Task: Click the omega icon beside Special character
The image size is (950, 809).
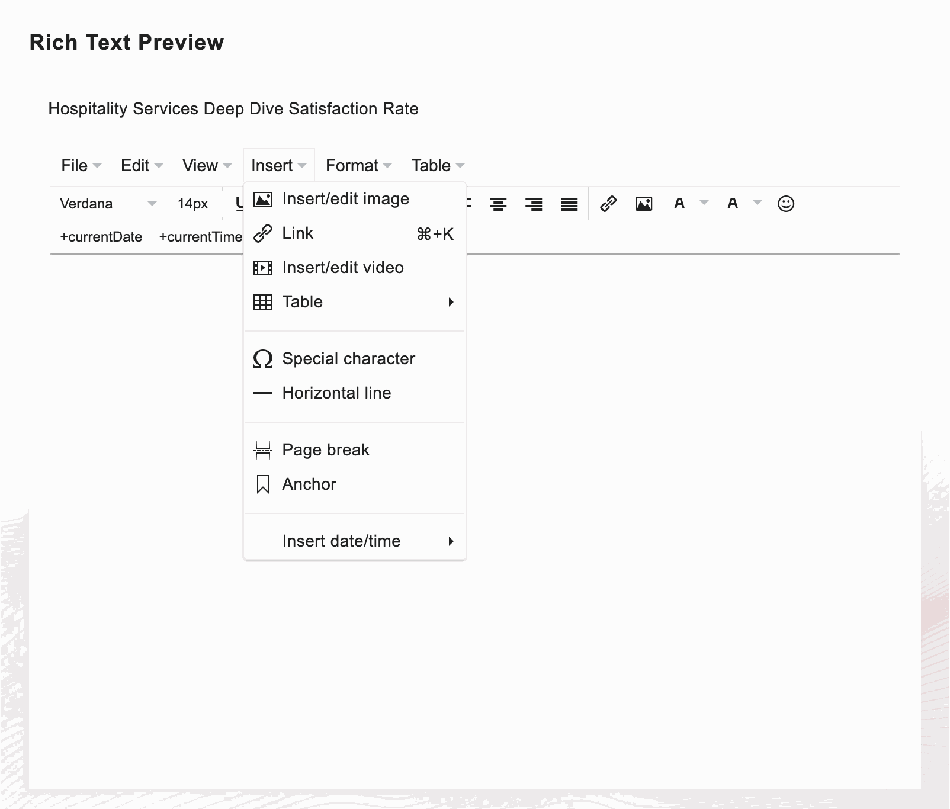Action: tap(262, 359)
